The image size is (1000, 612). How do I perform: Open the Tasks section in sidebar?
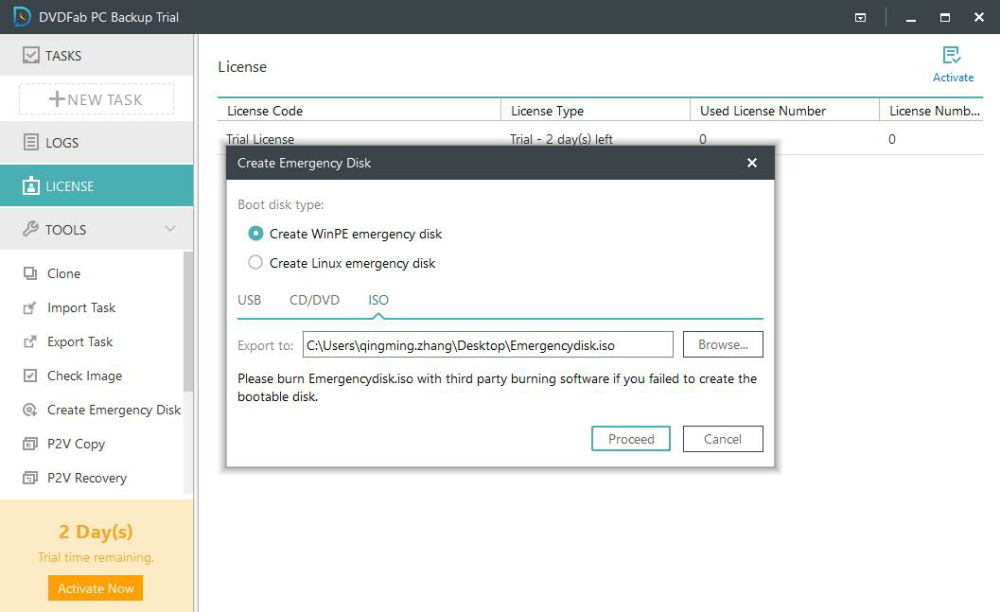(x=96, y=55)
